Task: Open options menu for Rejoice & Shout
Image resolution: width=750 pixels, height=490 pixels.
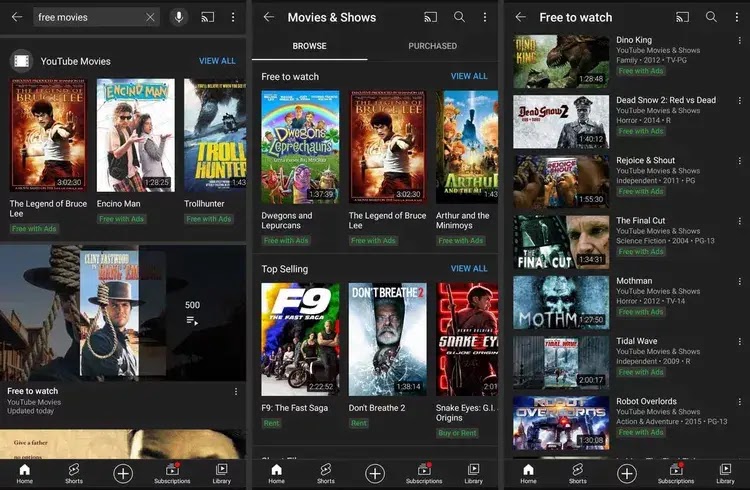Action: coord(739,161)
